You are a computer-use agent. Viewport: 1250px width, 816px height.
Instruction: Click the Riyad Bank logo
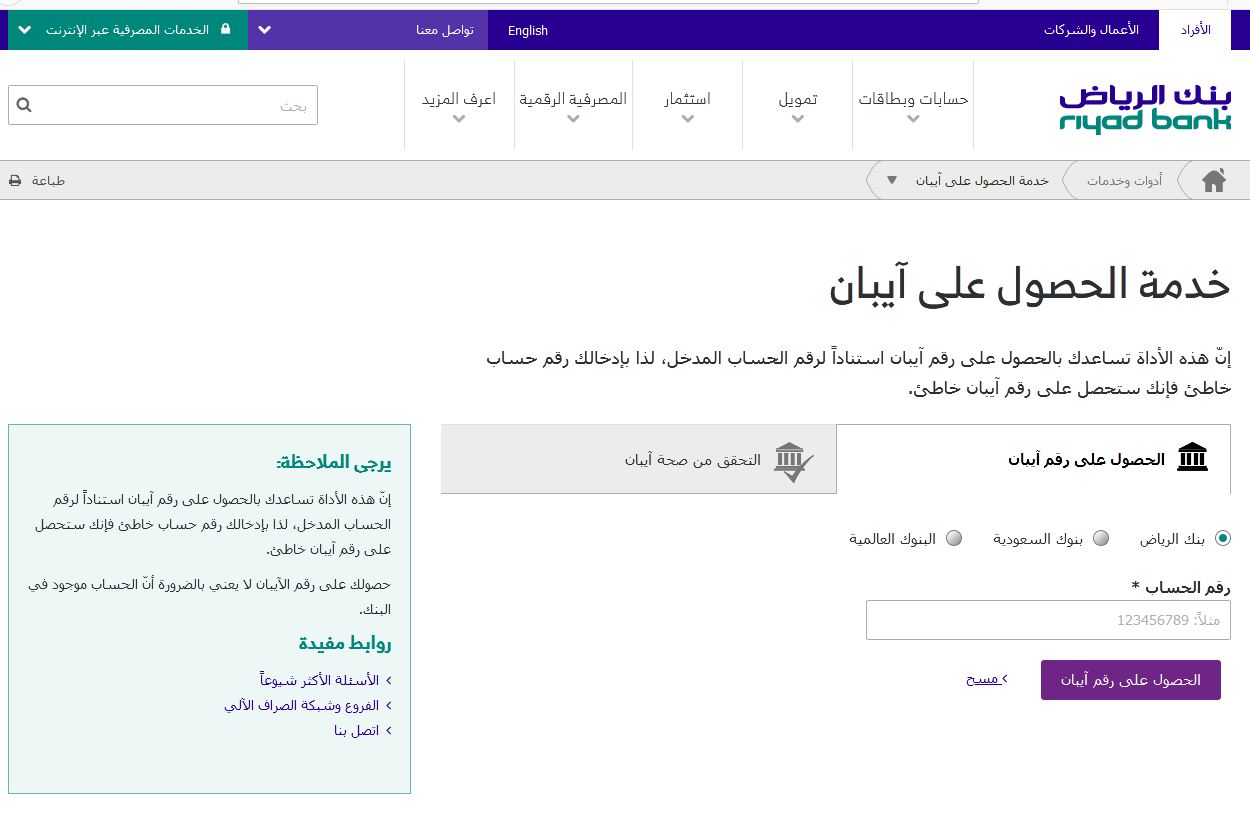tap(1144, 107)
